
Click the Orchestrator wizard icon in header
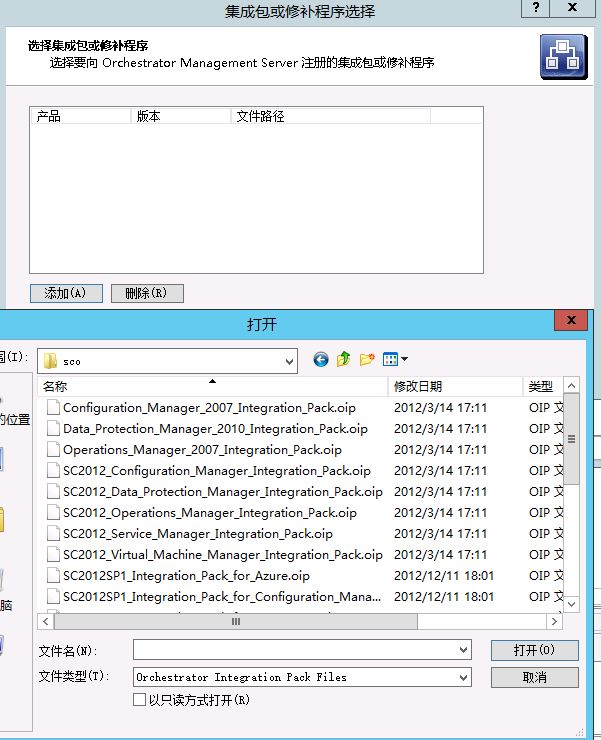tap(564, 57)
